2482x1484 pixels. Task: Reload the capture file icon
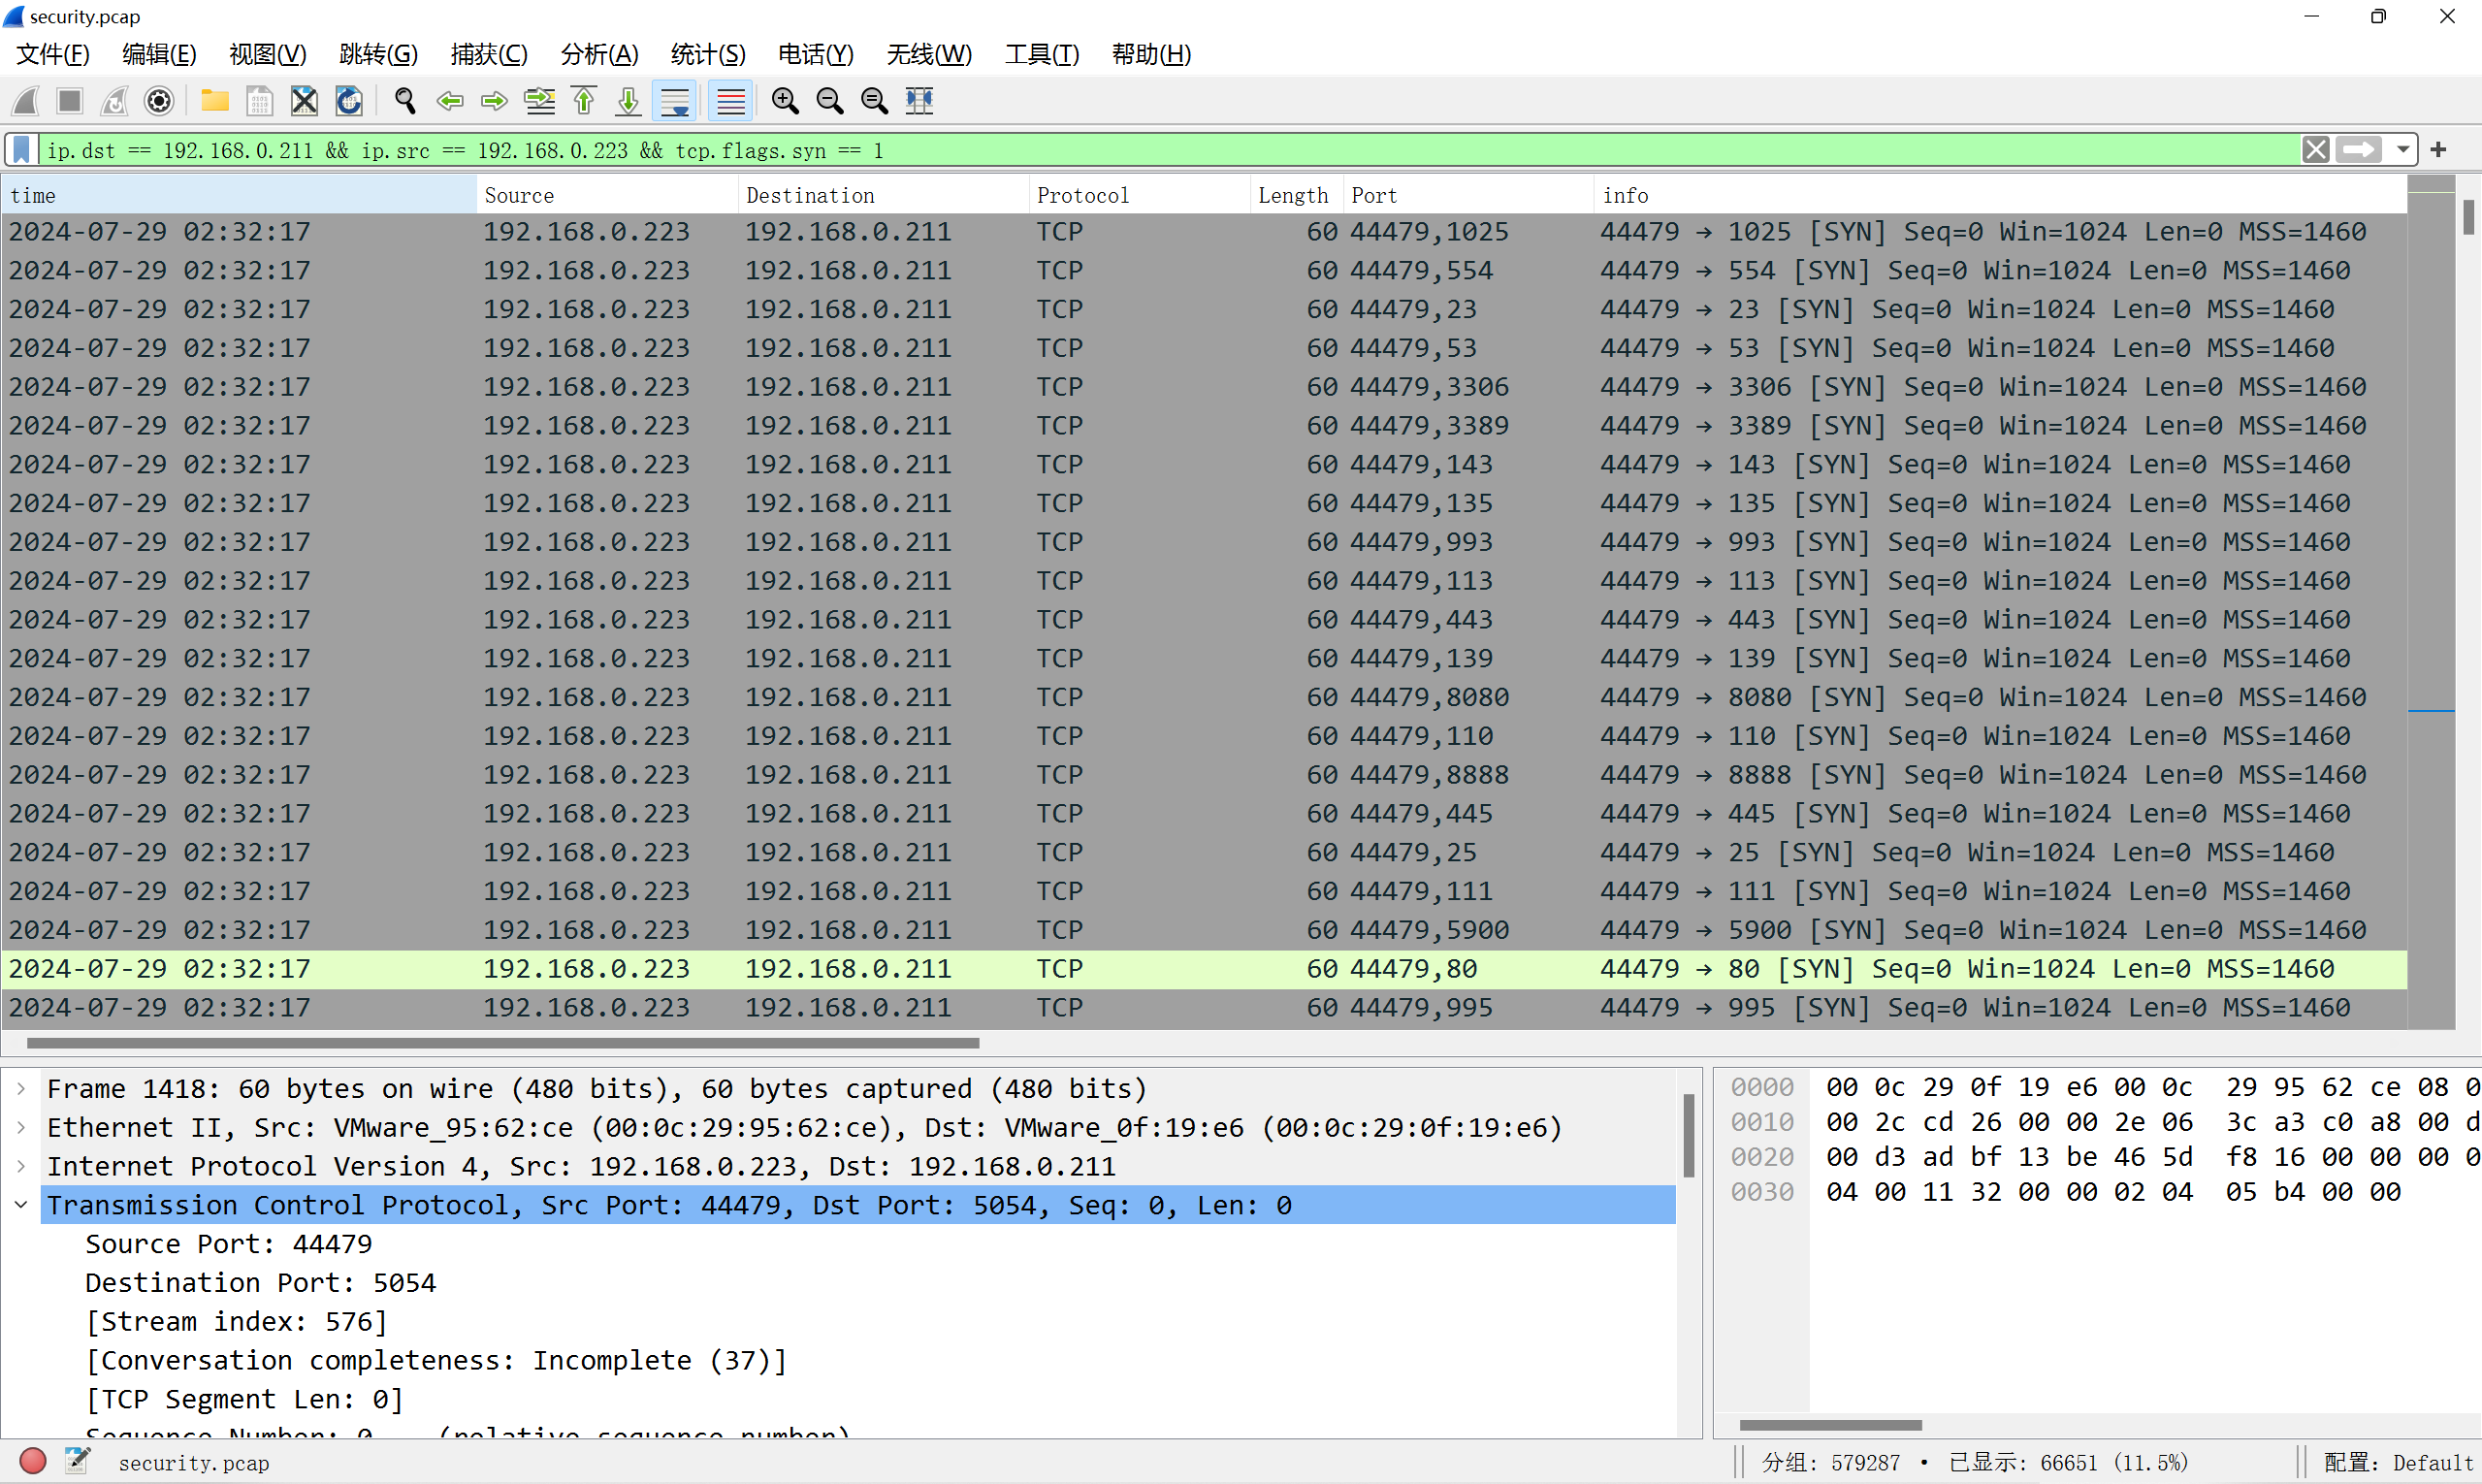(349, 101)
